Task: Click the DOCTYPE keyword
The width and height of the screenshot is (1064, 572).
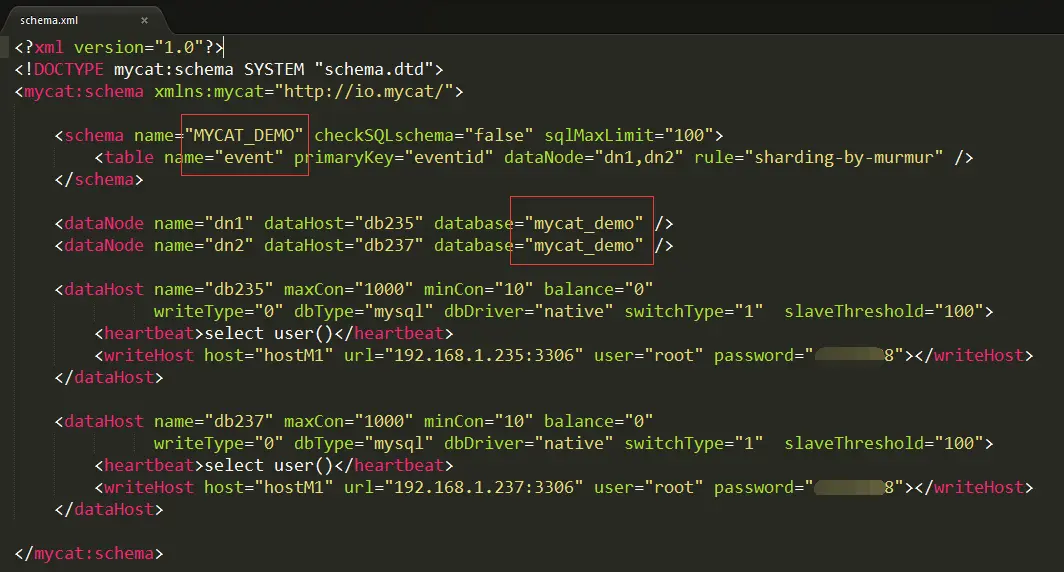Action: click(69, 69)
